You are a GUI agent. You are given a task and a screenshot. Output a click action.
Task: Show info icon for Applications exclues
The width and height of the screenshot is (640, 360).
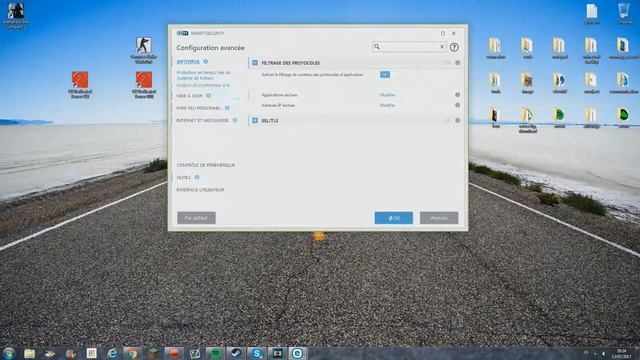(458, 95)
